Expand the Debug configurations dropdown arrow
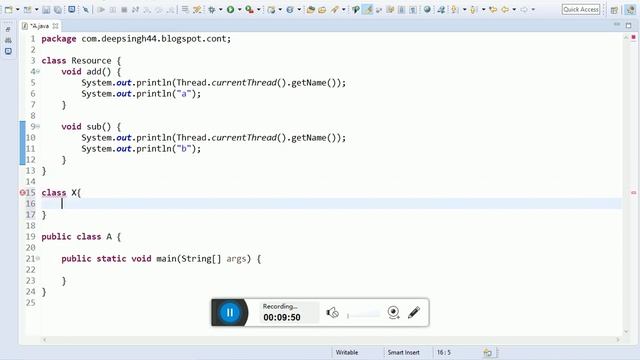This screenshot has width=640, height=360. click(221, 9)
